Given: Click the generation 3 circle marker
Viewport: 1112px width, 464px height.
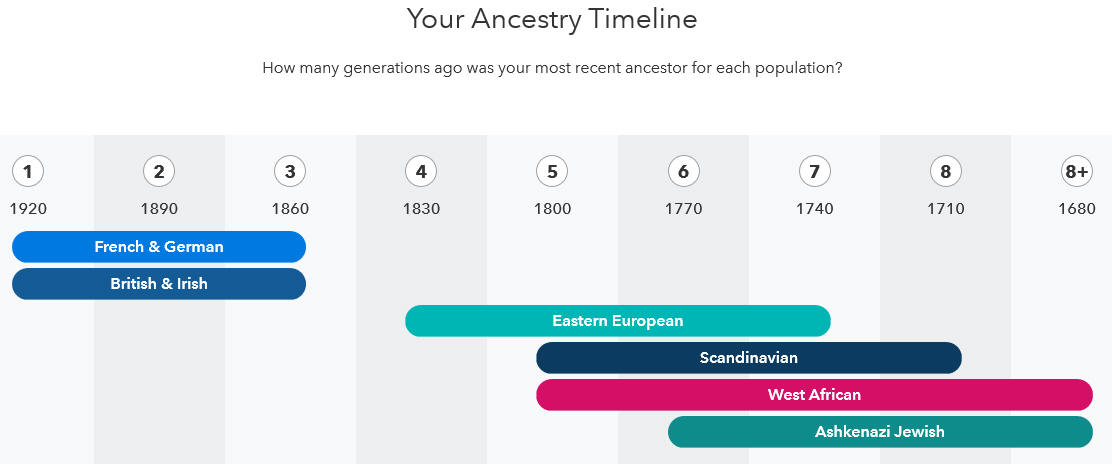Looking at the screenshot, I should [x=290, y=172].
